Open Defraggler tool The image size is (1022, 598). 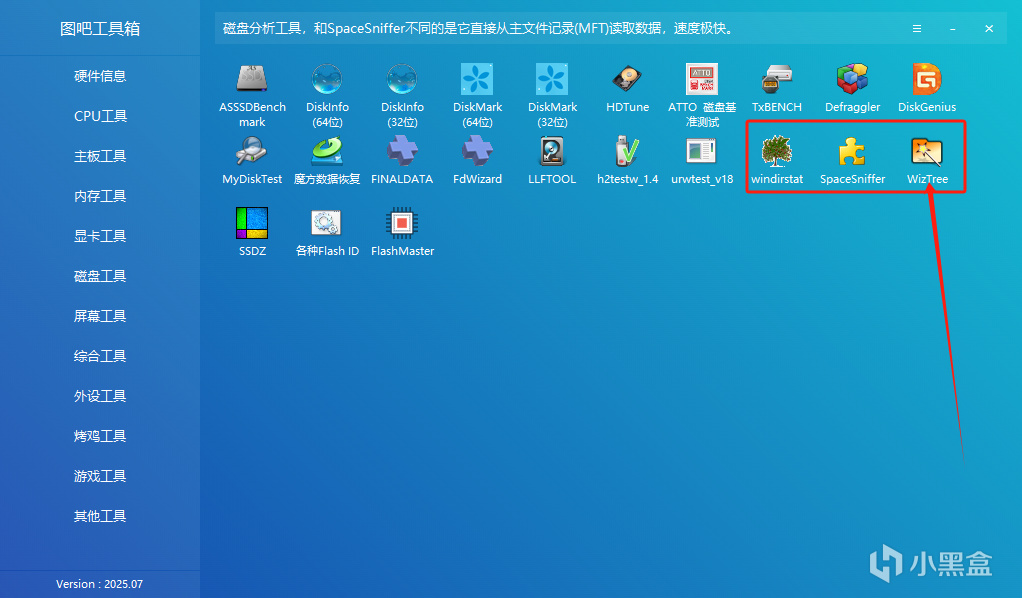coord(853,88)
